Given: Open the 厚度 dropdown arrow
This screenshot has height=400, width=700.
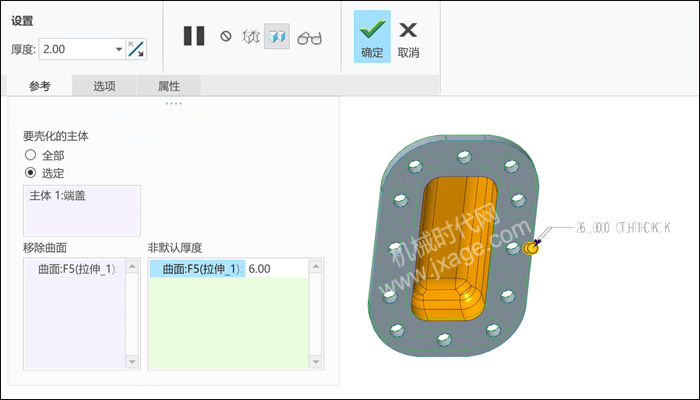Looking at the screenshot, I should tap(119, 49).
